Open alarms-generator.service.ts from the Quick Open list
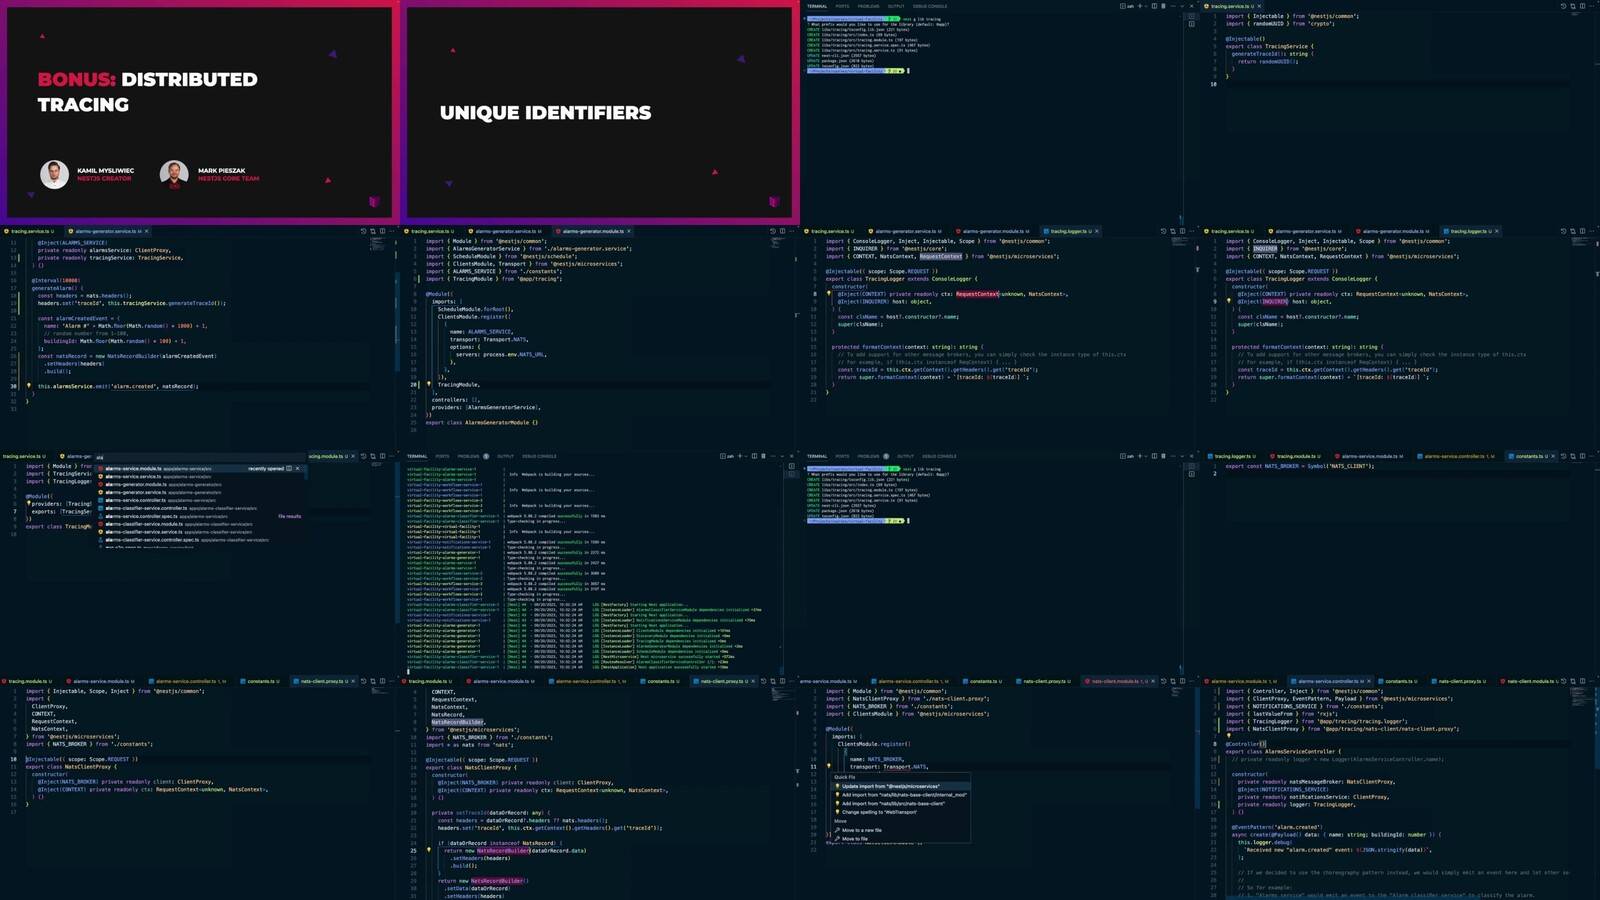1600x900 pixels. [x=198, y=492]
